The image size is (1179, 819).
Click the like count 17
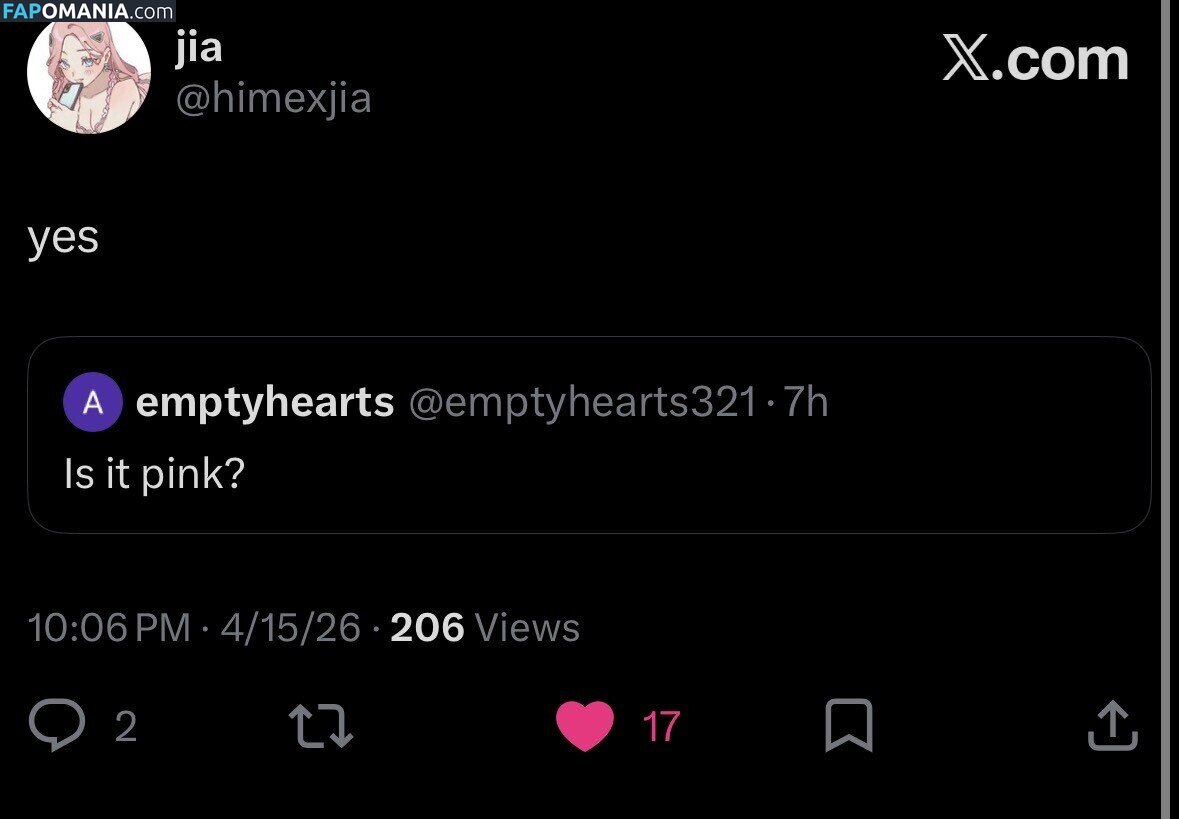(661, 726)
